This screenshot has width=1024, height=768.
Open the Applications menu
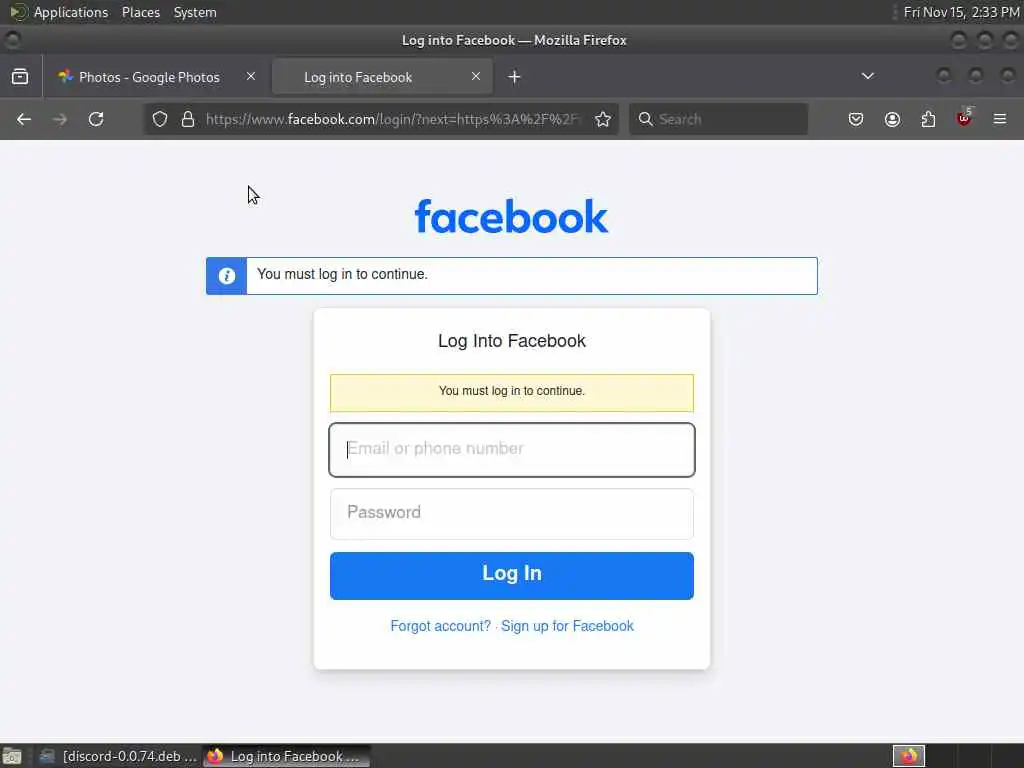click(x=71, y=12)
